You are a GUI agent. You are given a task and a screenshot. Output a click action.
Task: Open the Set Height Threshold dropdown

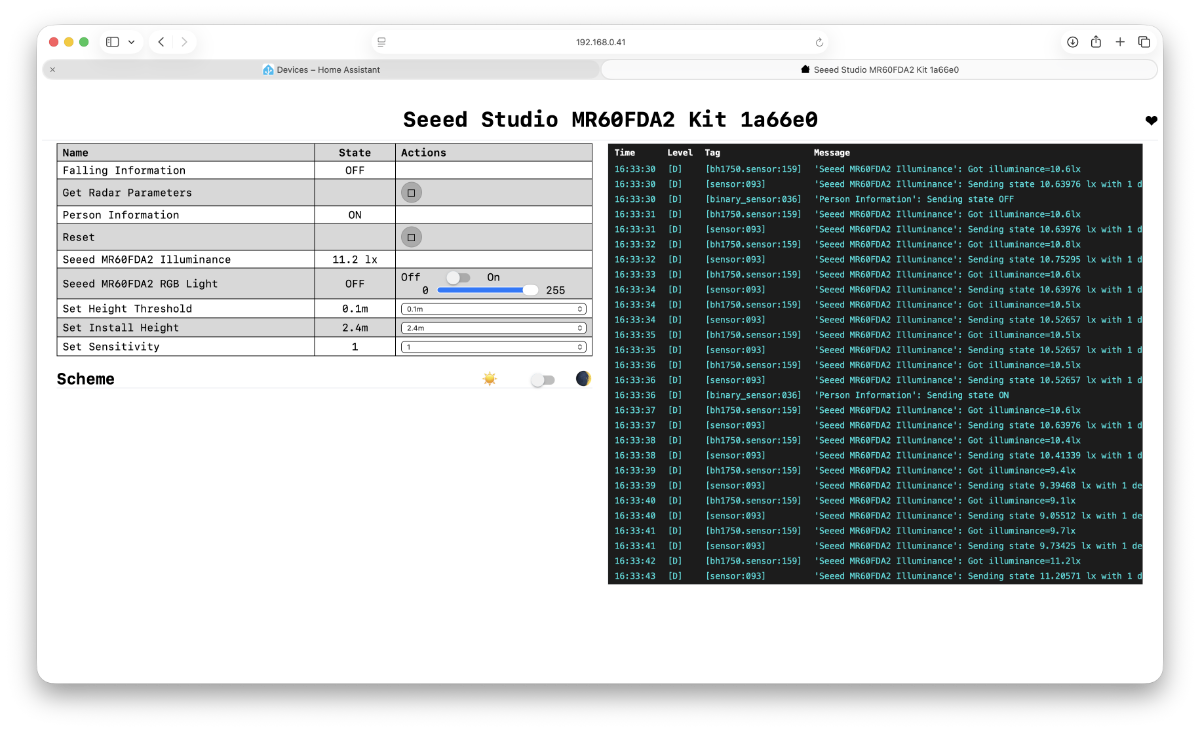493,309
